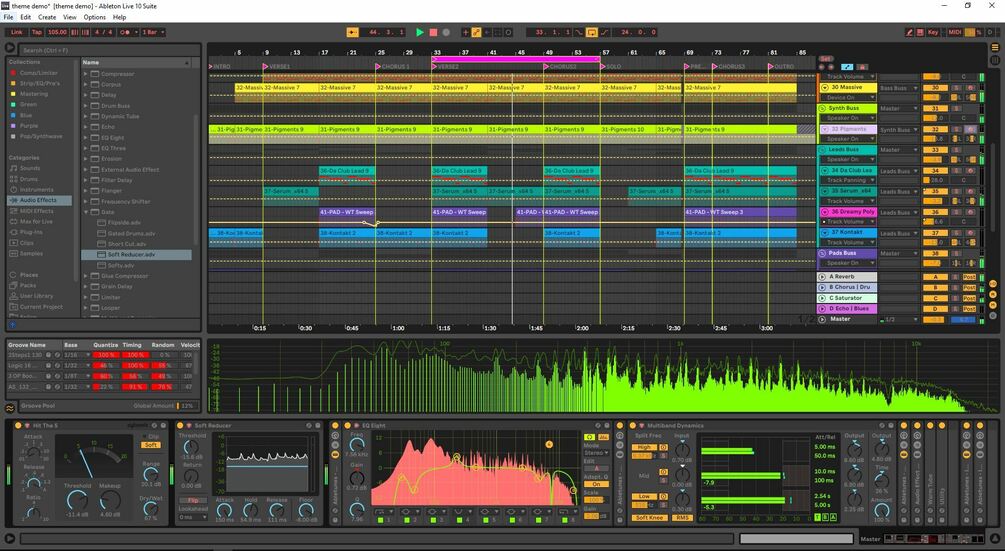Expand the Delay folder
This screenshot has width=1005, height=551.
[86, 95]
